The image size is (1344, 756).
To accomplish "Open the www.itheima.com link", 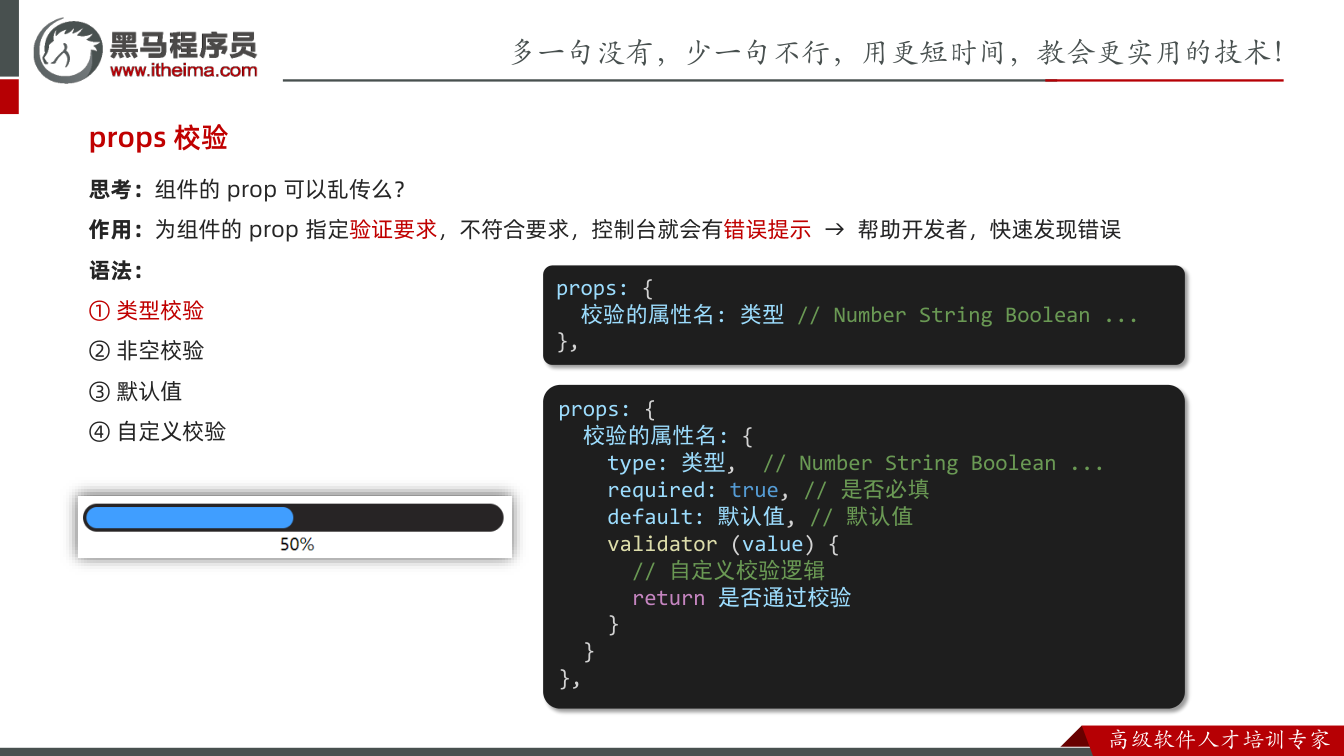I will pyautogui.click(x=183, y=71).
